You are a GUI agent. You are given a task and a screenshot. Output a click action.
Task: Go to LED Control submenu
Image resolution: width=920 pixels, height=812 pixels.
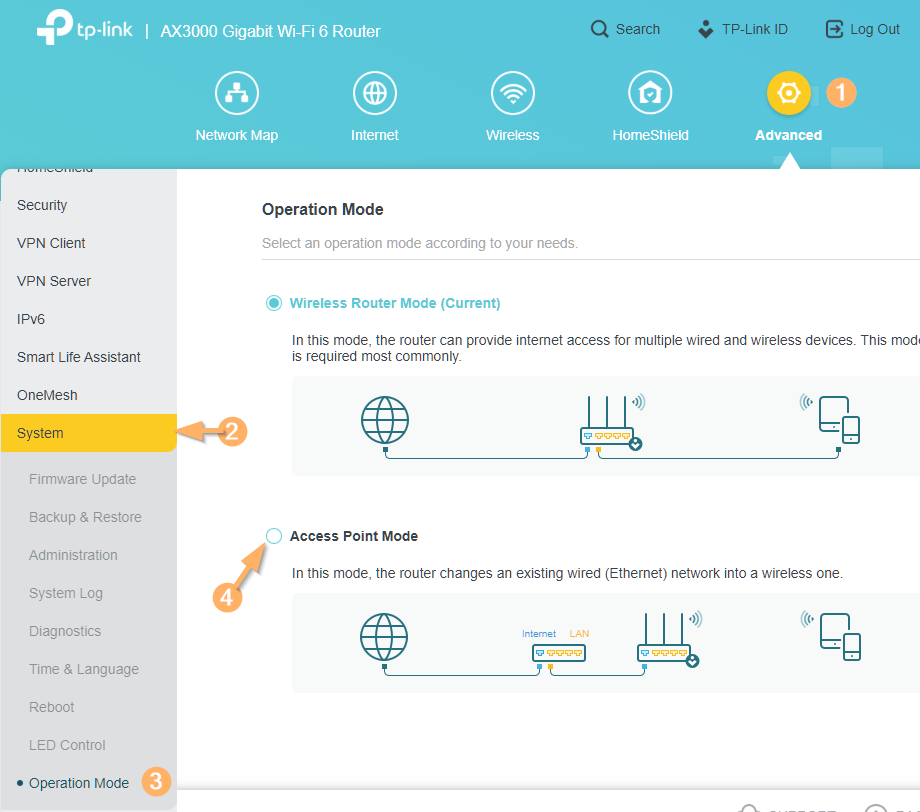[x=67, y=745]
